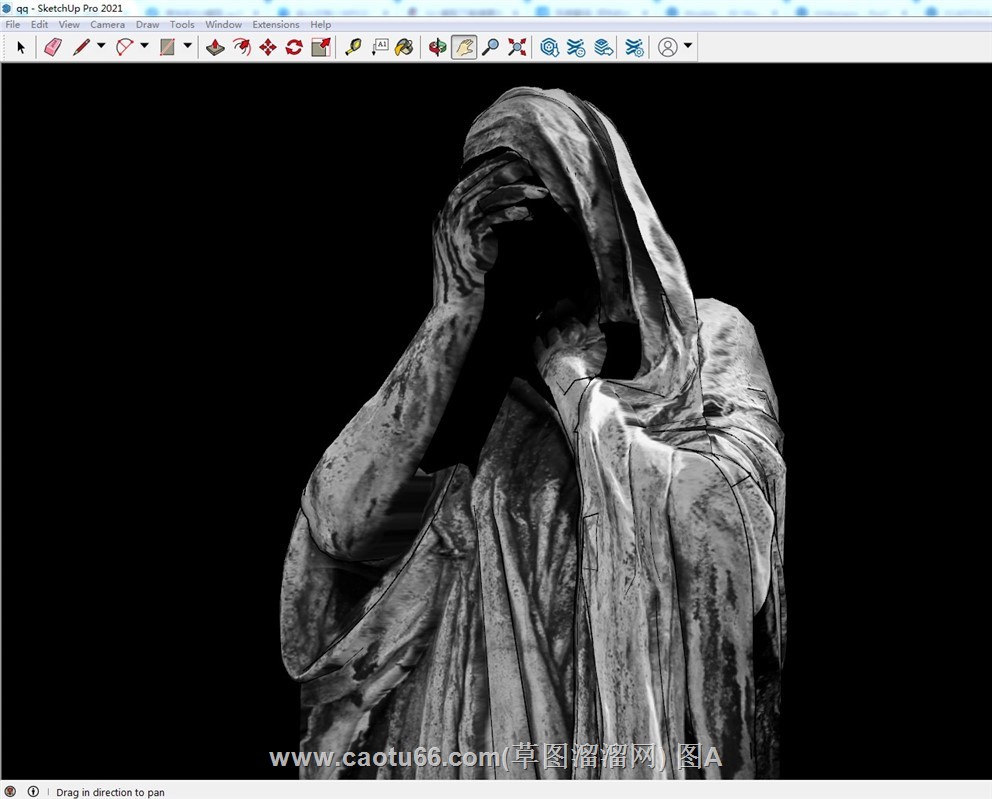
Task: Switch to the Orbit tool
Action: point(437,47)
